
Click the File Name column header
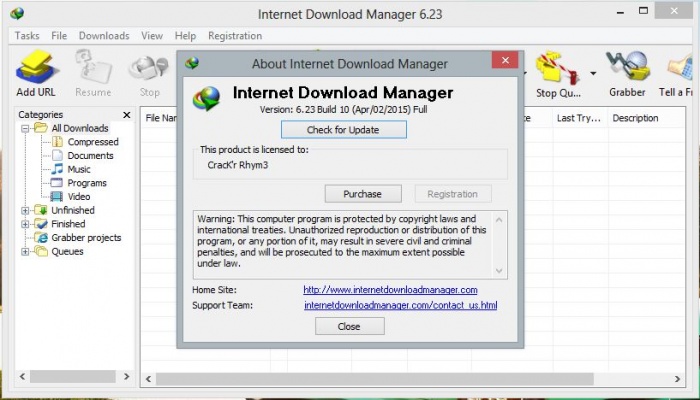point(160,118)
